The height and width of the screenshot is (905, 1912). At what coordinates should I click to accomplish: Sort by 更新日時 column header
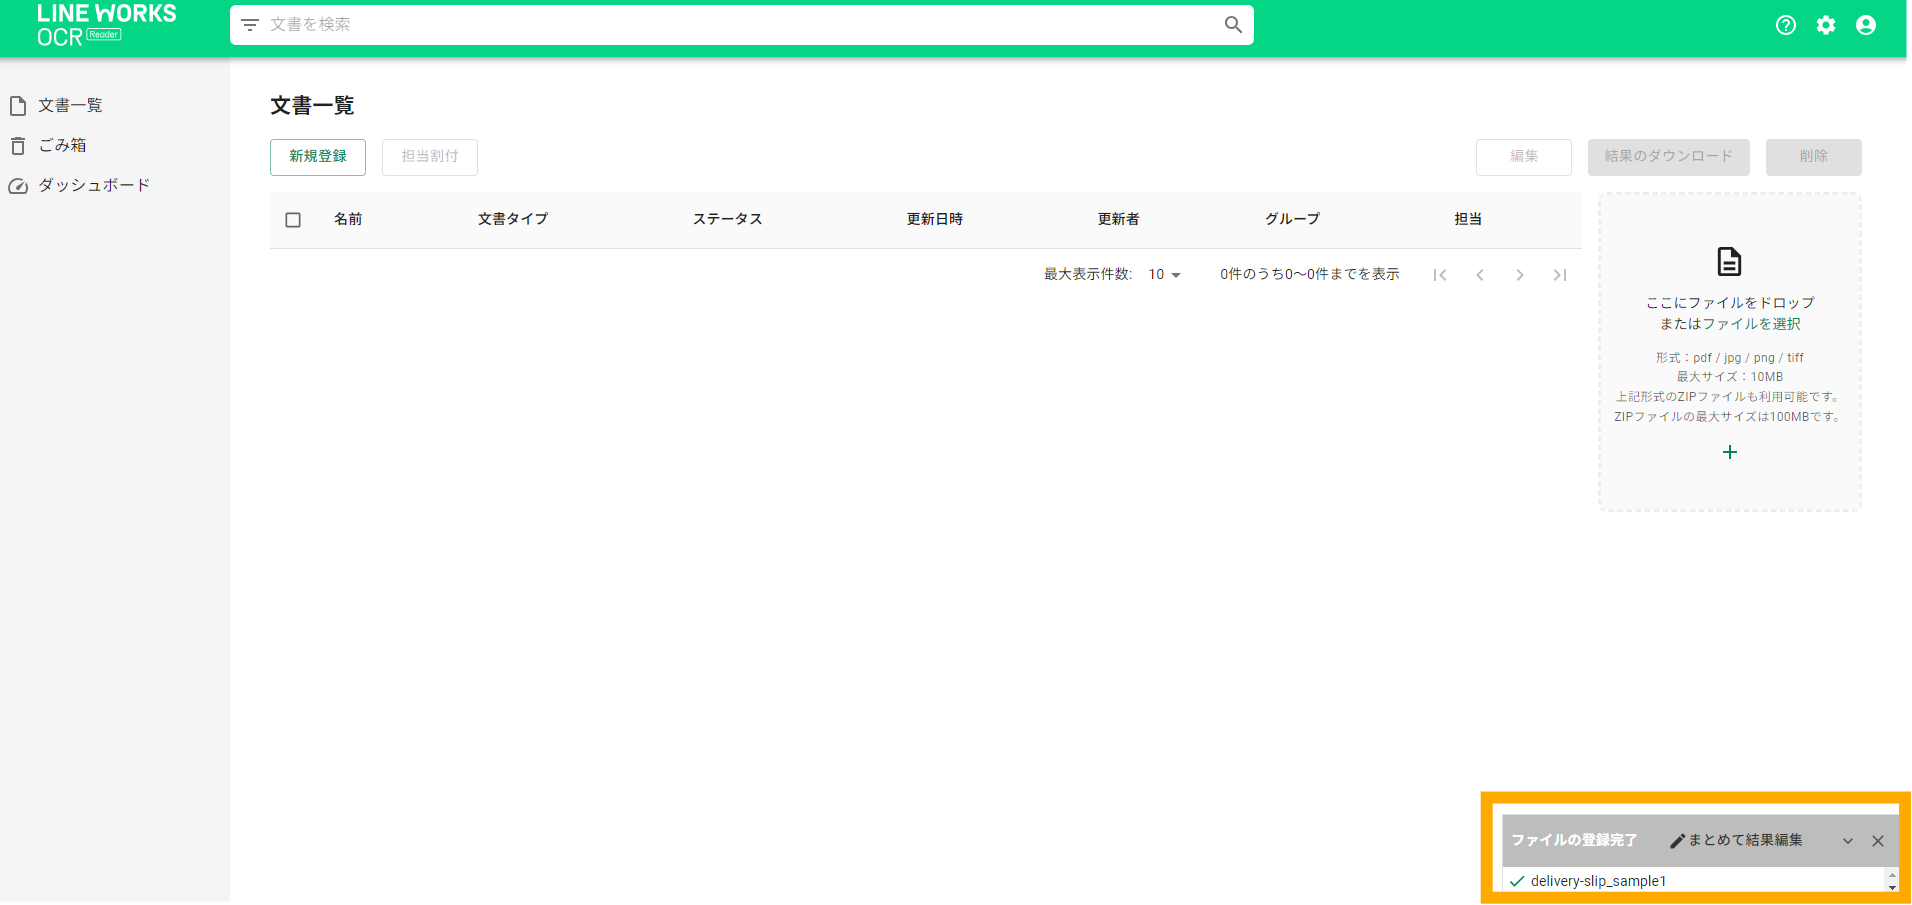coord(935,219)
